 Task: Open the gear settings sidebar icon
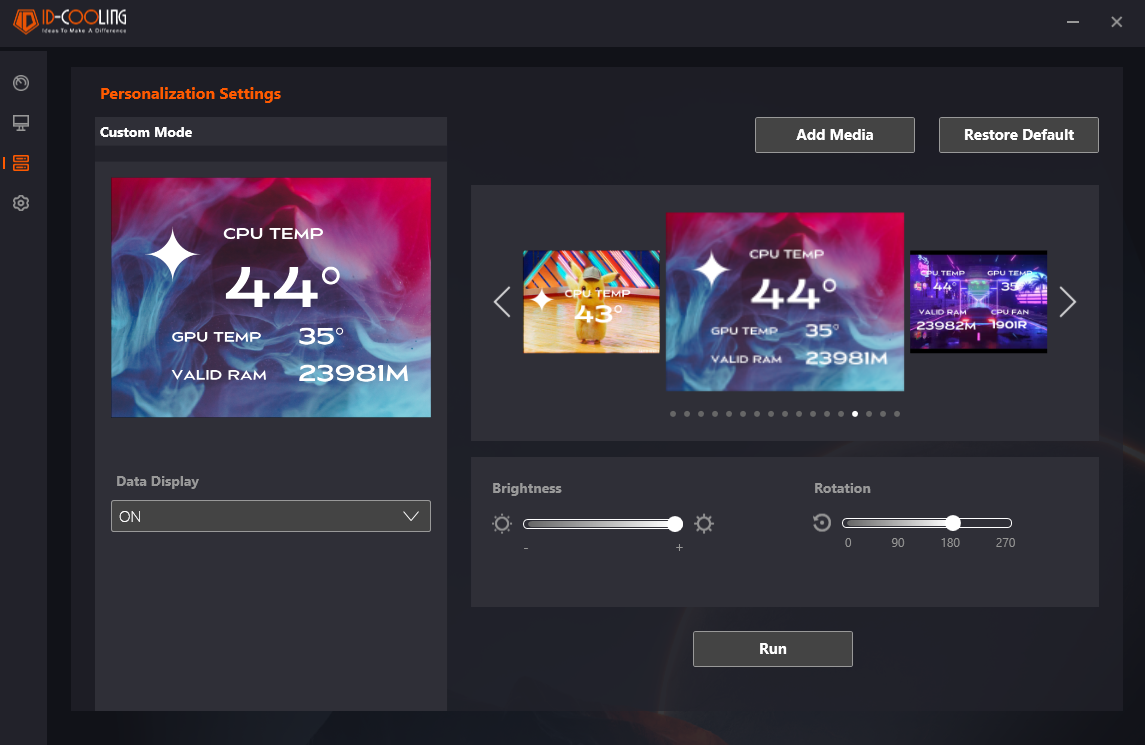tap(21, 203)
